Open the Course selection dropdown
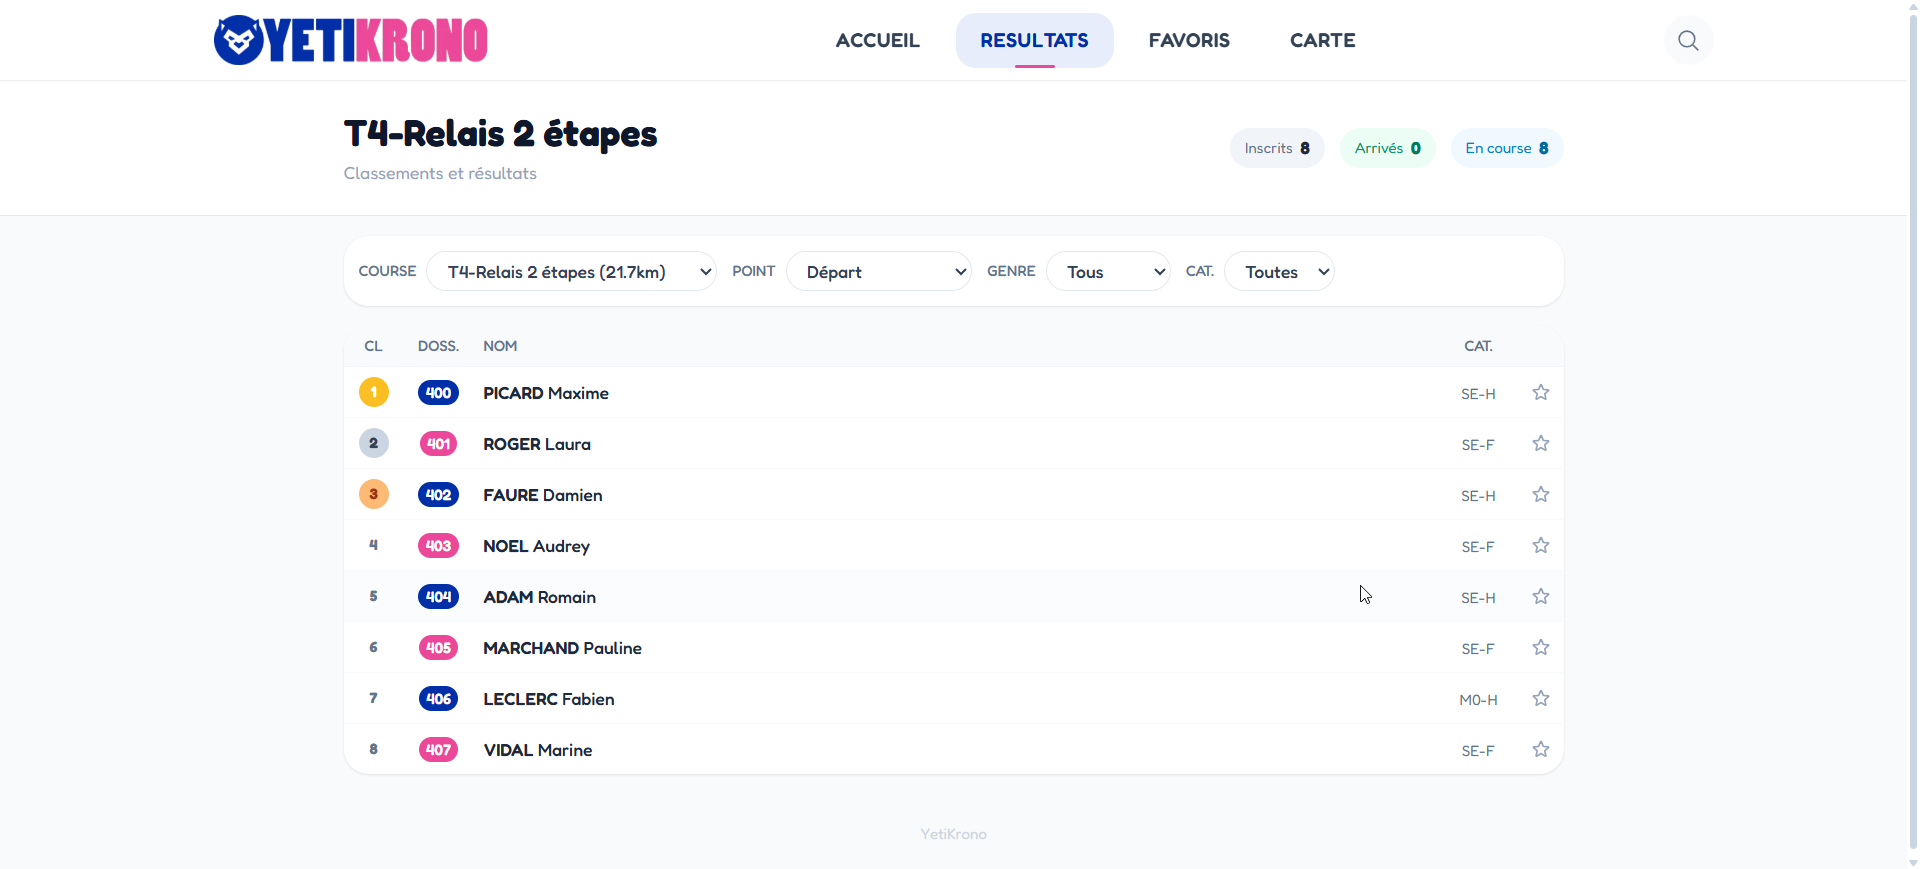The width and height of the screenshot is (1920, 869). (571, 272)
